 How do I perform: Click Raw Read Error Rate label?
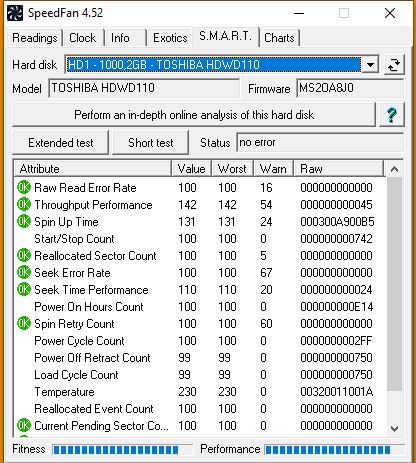[85, 188]
